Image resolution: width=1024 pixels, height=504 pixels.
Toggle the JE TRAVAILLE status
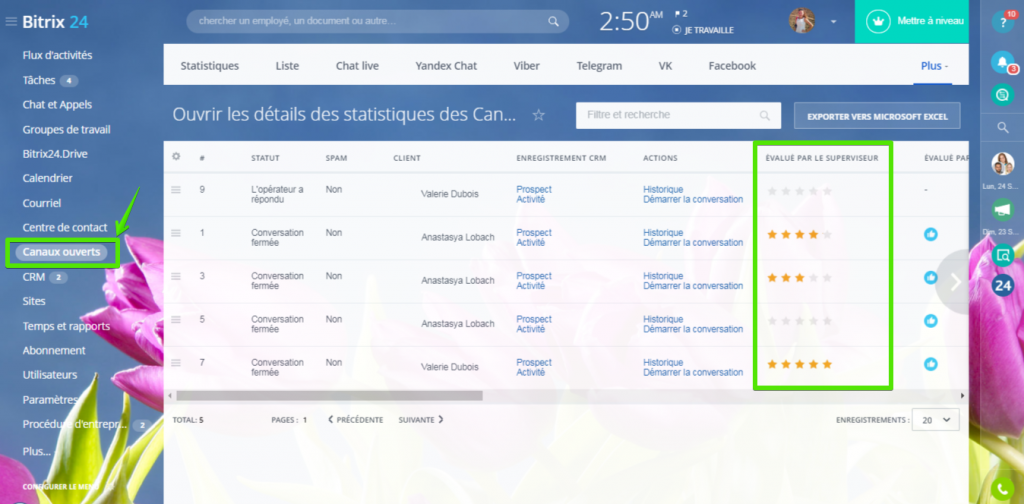point(703,30)
